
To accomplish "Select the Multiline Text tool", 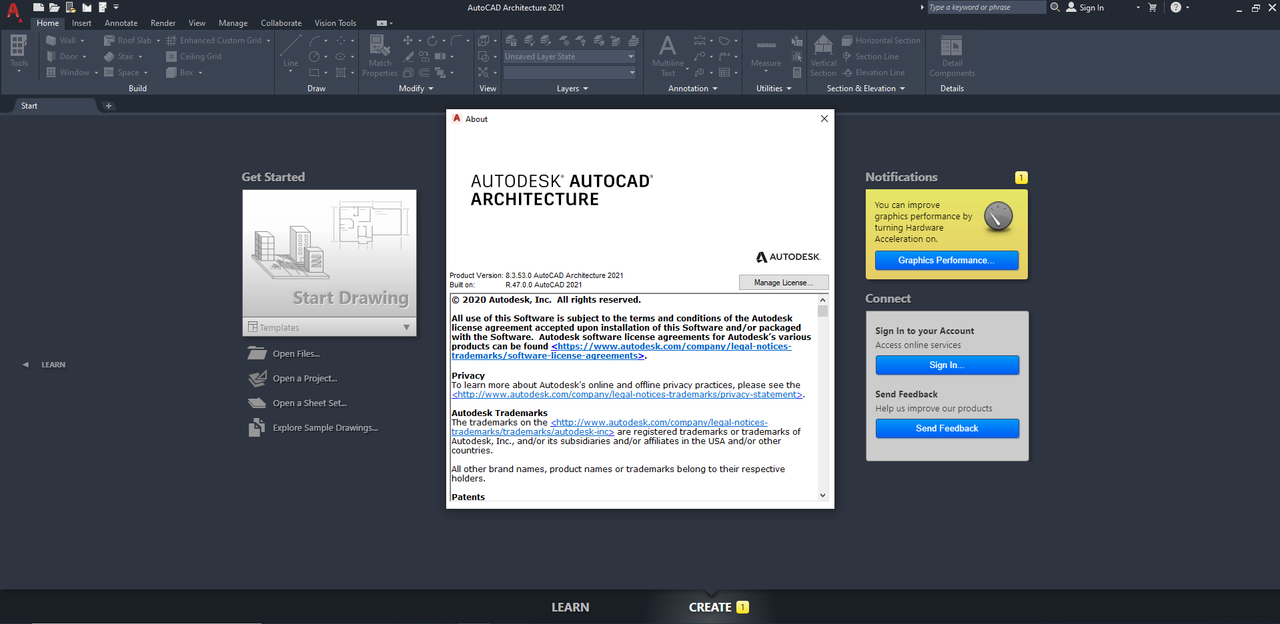I will pos(667,55).
